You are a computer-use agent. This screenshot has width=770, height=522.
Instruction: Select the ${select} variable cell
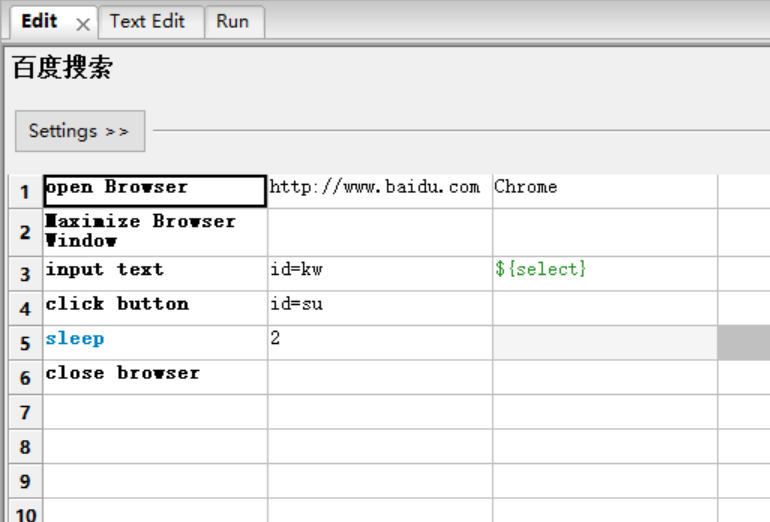point(605,274)
